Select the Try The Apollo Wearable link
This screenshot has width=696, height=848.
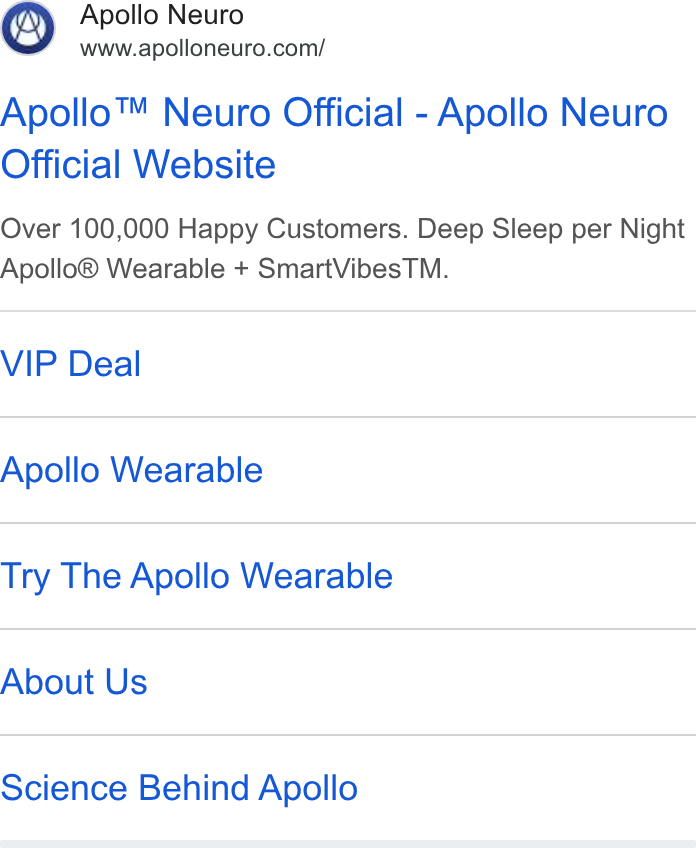(x=196, y=576)
